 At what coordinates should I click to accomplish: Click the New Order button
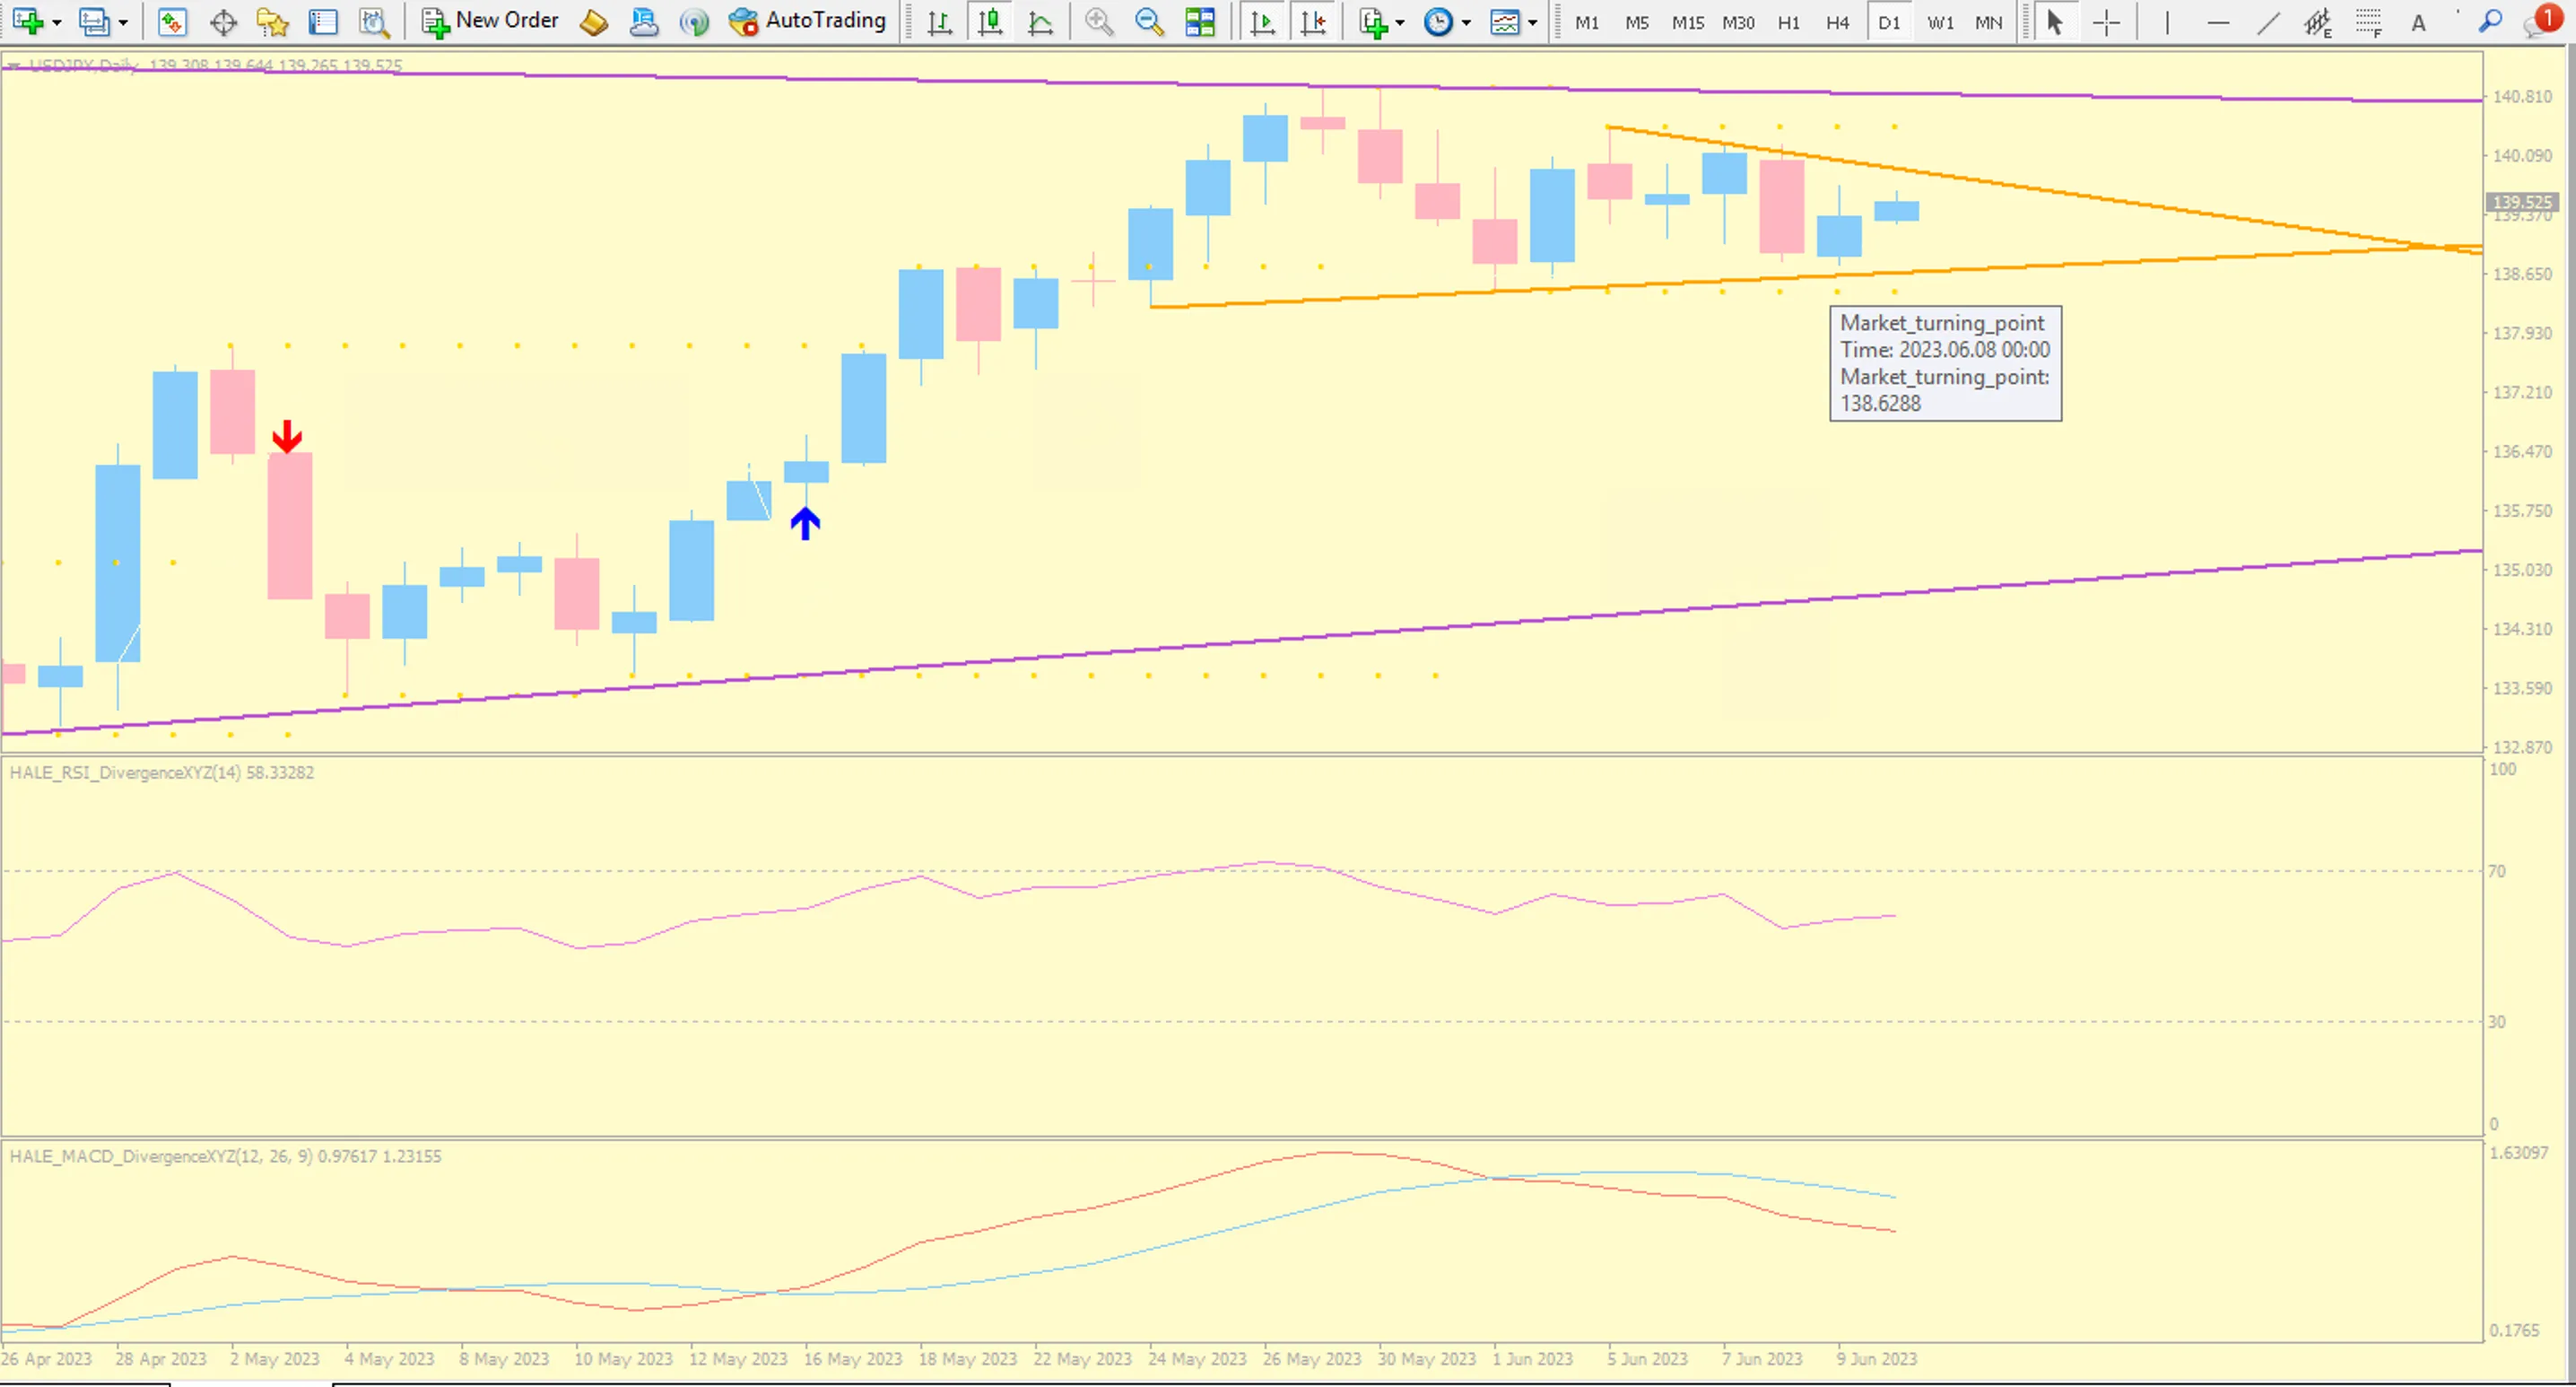point(490,21)
